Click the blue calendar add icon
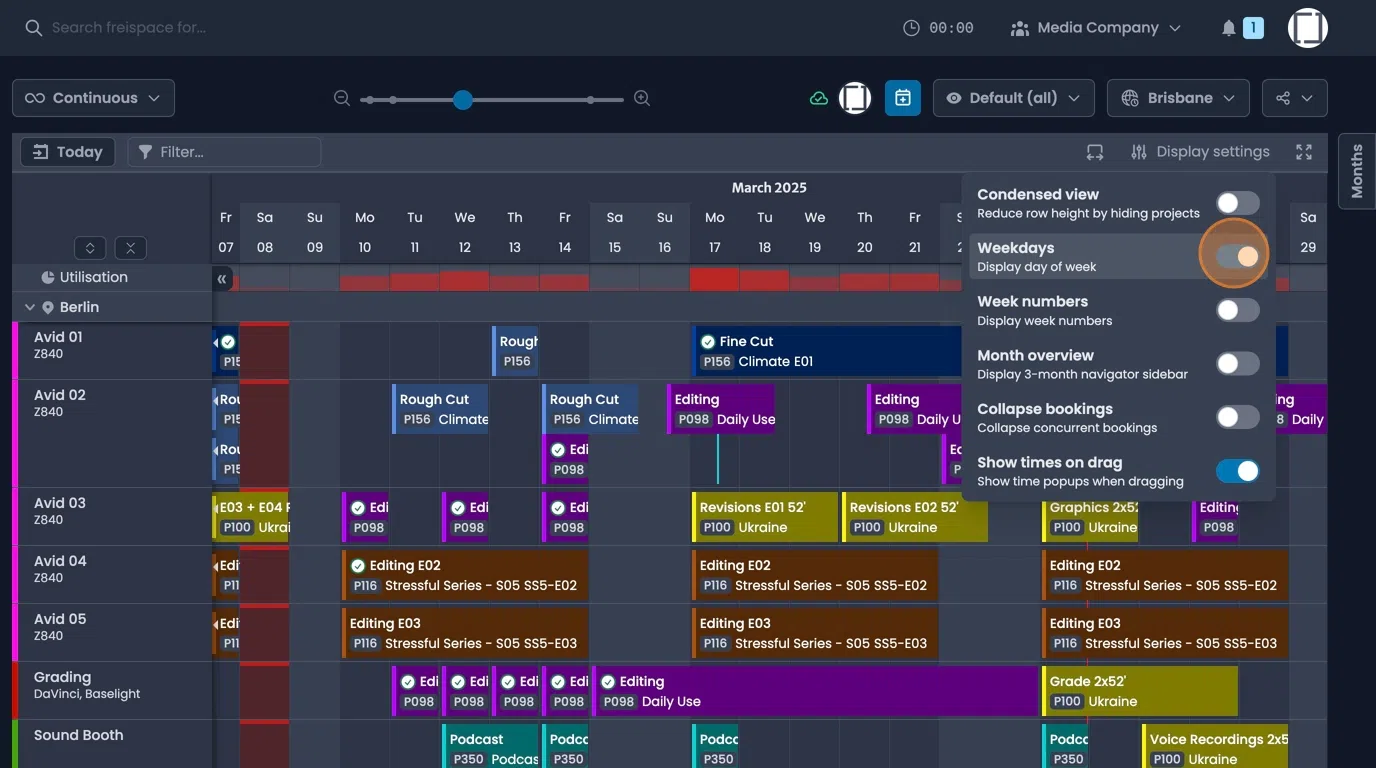The width and height of the screenshot is (1376, 768). click(902, 98)
